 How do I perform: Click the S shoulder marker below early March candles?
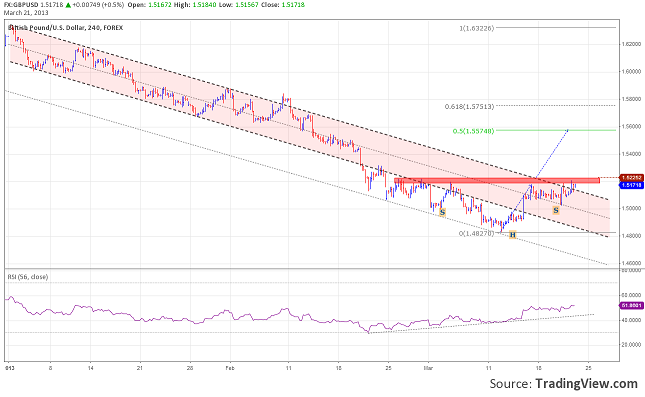pyautogui.click(x=442, y=212)
